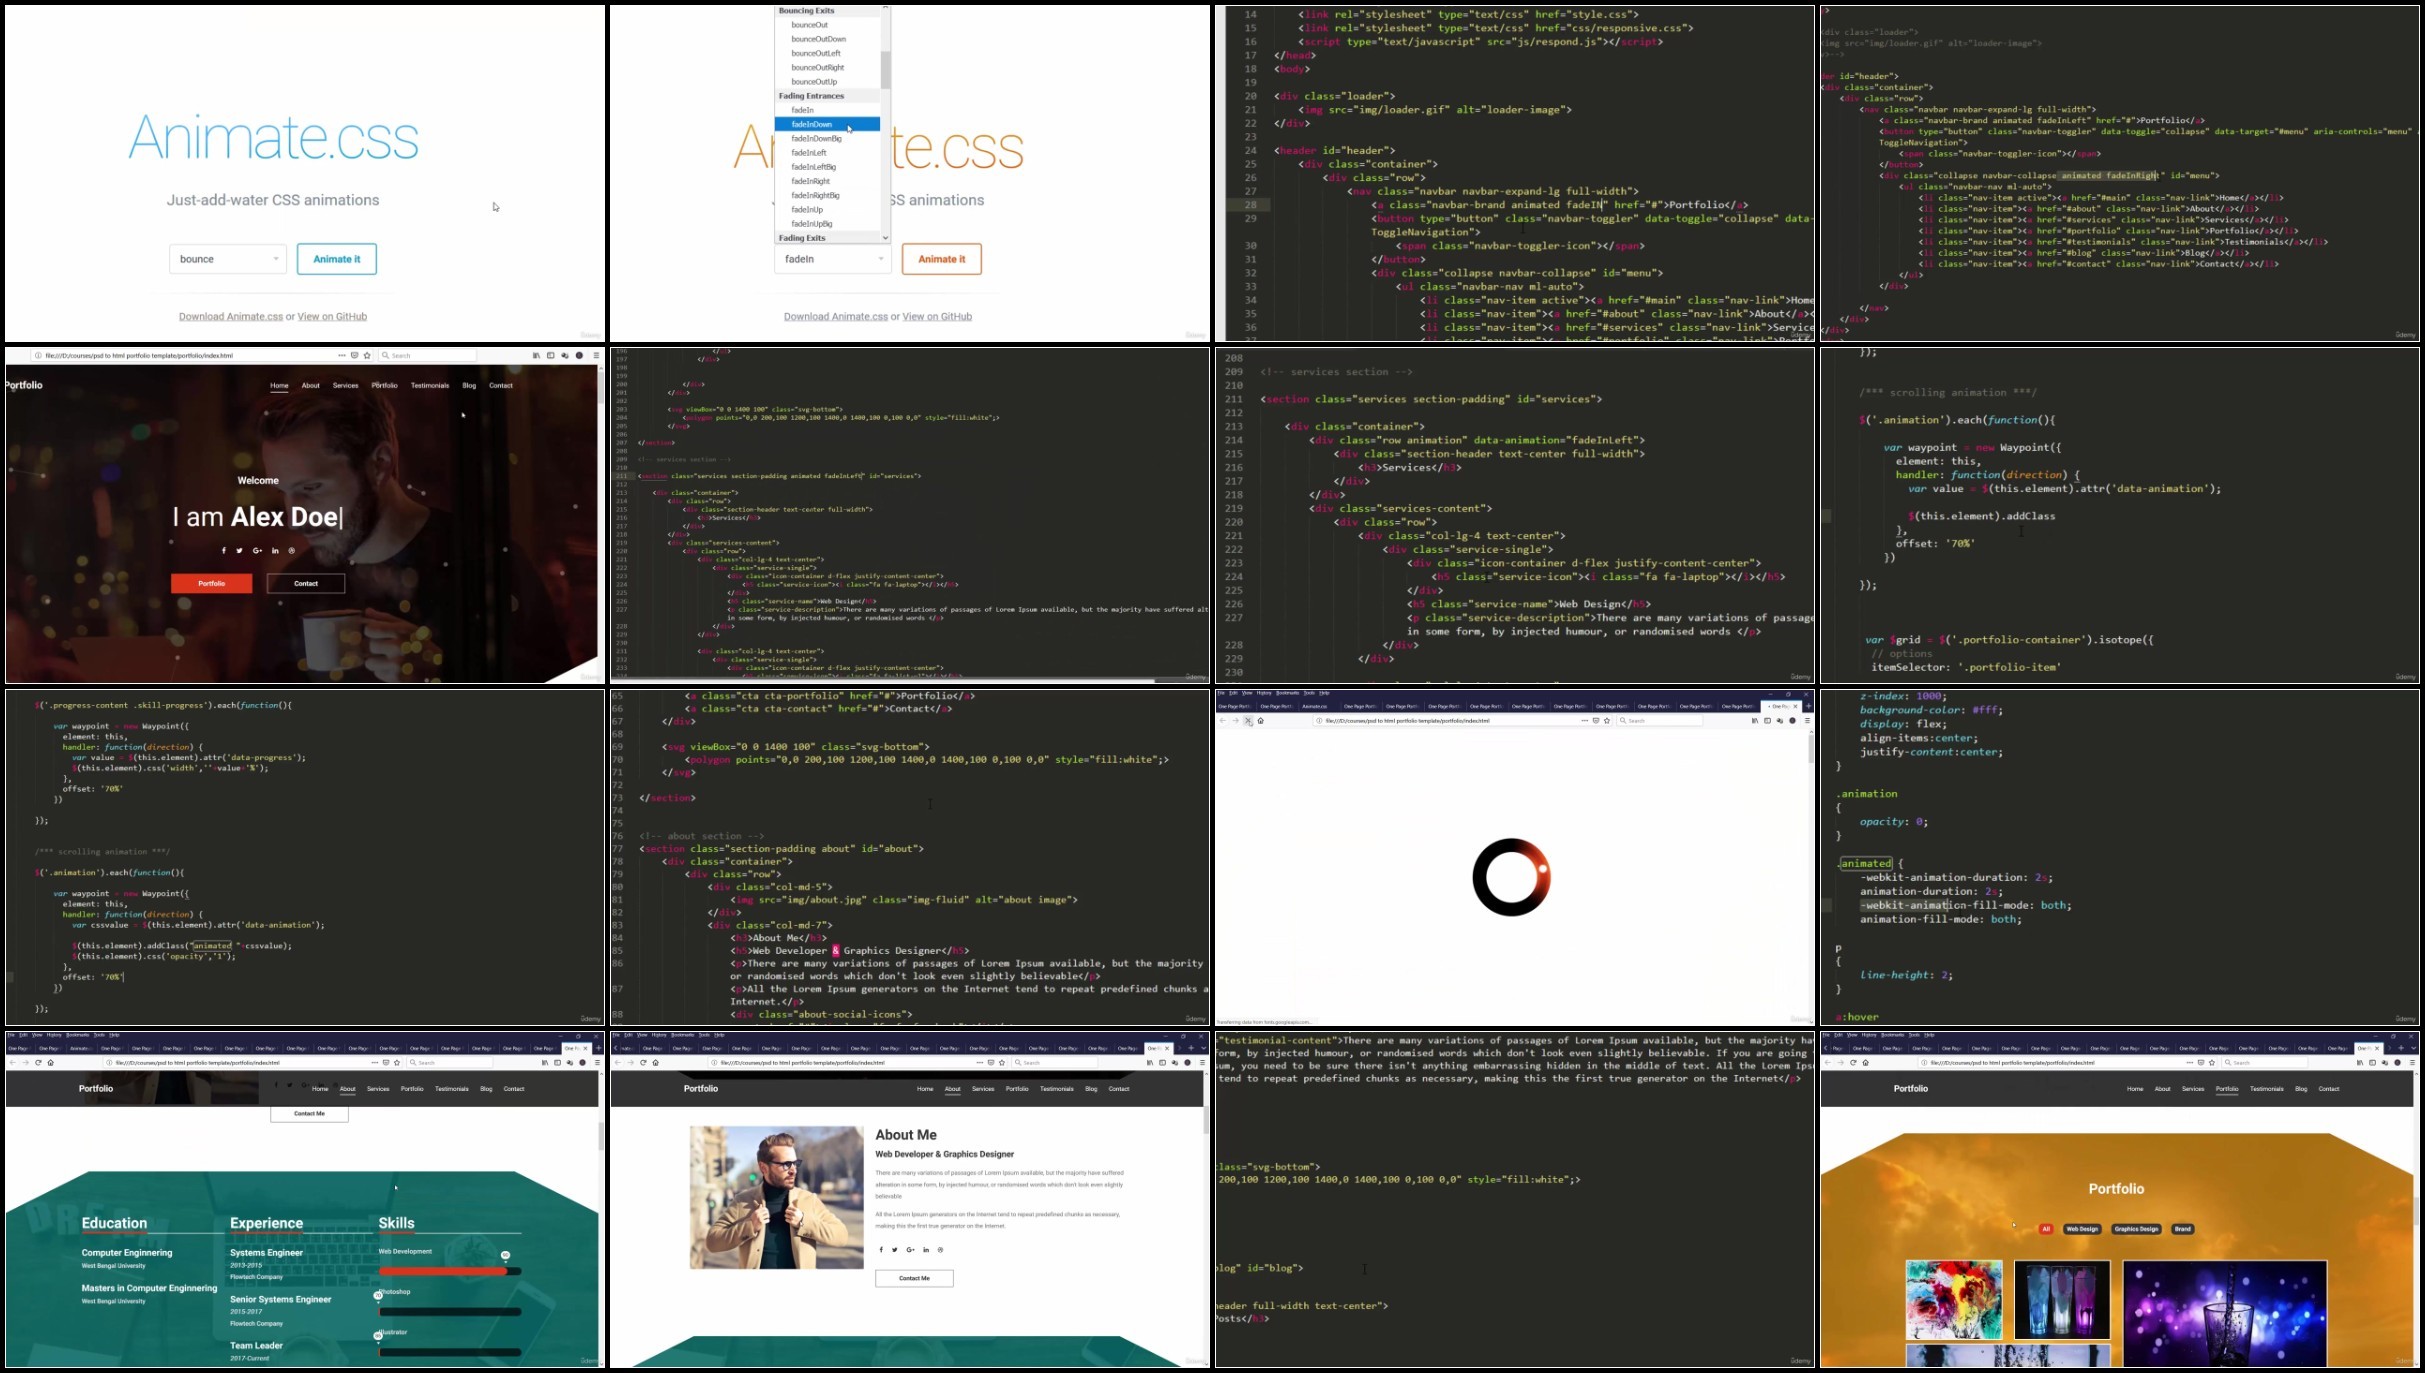Choose bounceOutDown in the animation list
Viewport: 2425px width, 1373px height.
[x=827, y=39]
